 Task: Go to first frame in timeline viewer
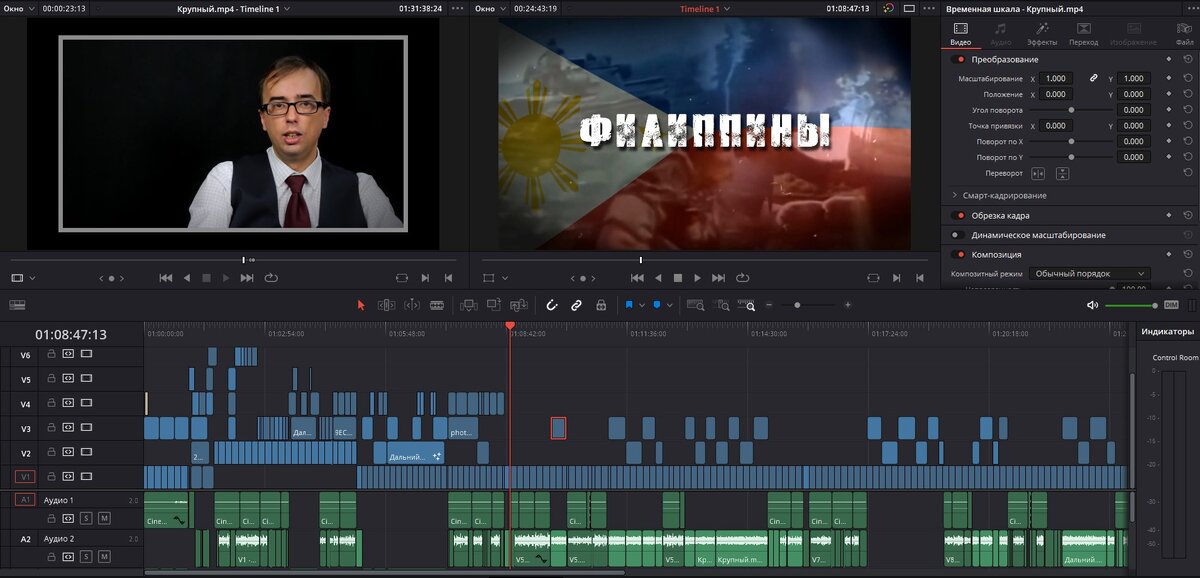pyautogui.click(x=636, y=278)
